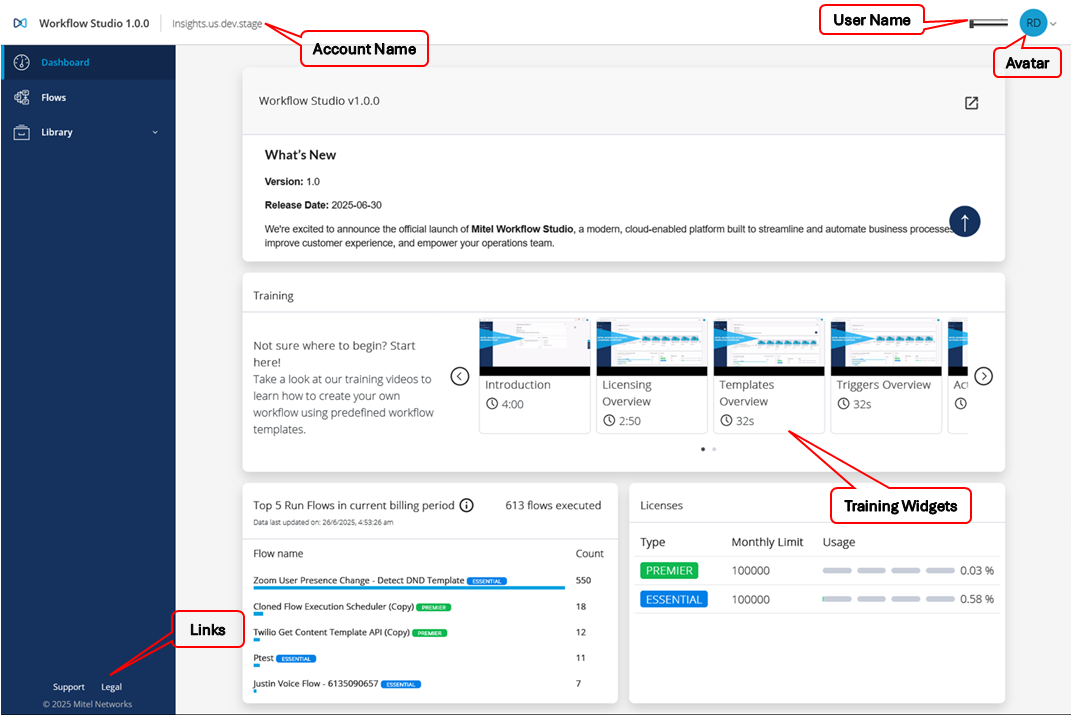This screenshot has height=716, width=1071.
Task: Click the clock icon on Licensing Overview card
Action: point(609,421)
